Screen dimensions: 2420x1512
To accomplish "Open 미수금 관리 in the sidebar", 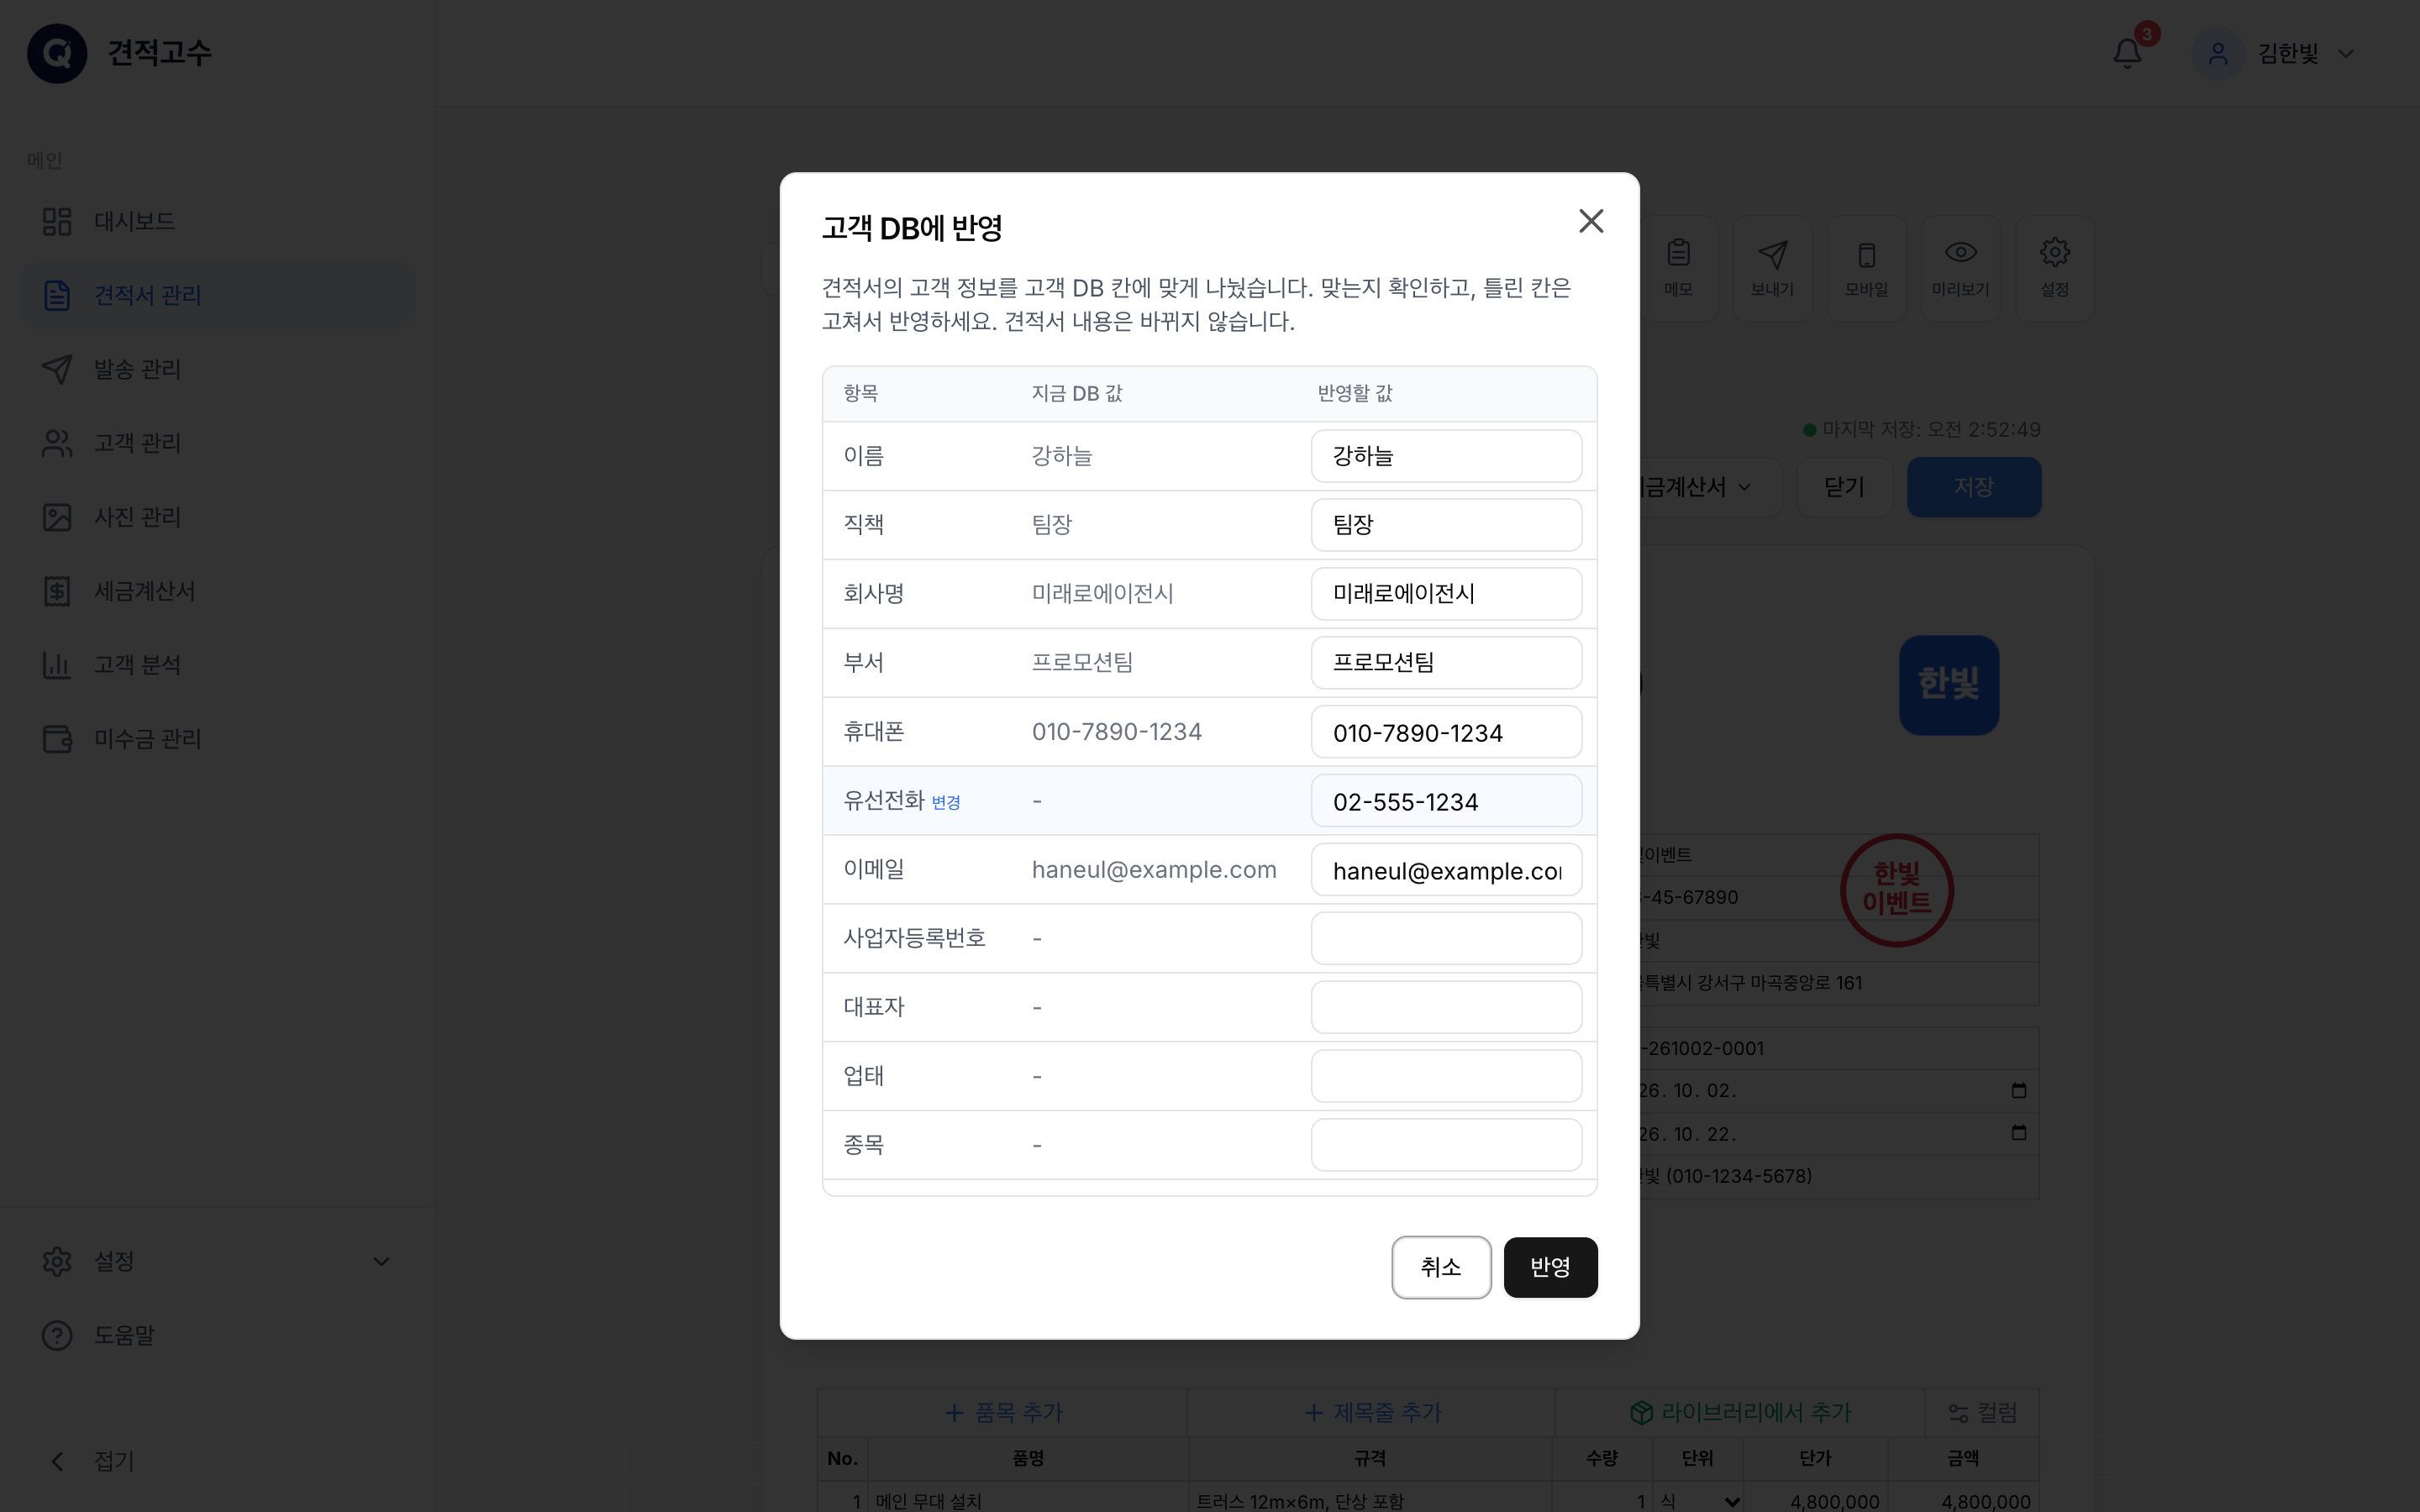I will [x=217, y=739].
